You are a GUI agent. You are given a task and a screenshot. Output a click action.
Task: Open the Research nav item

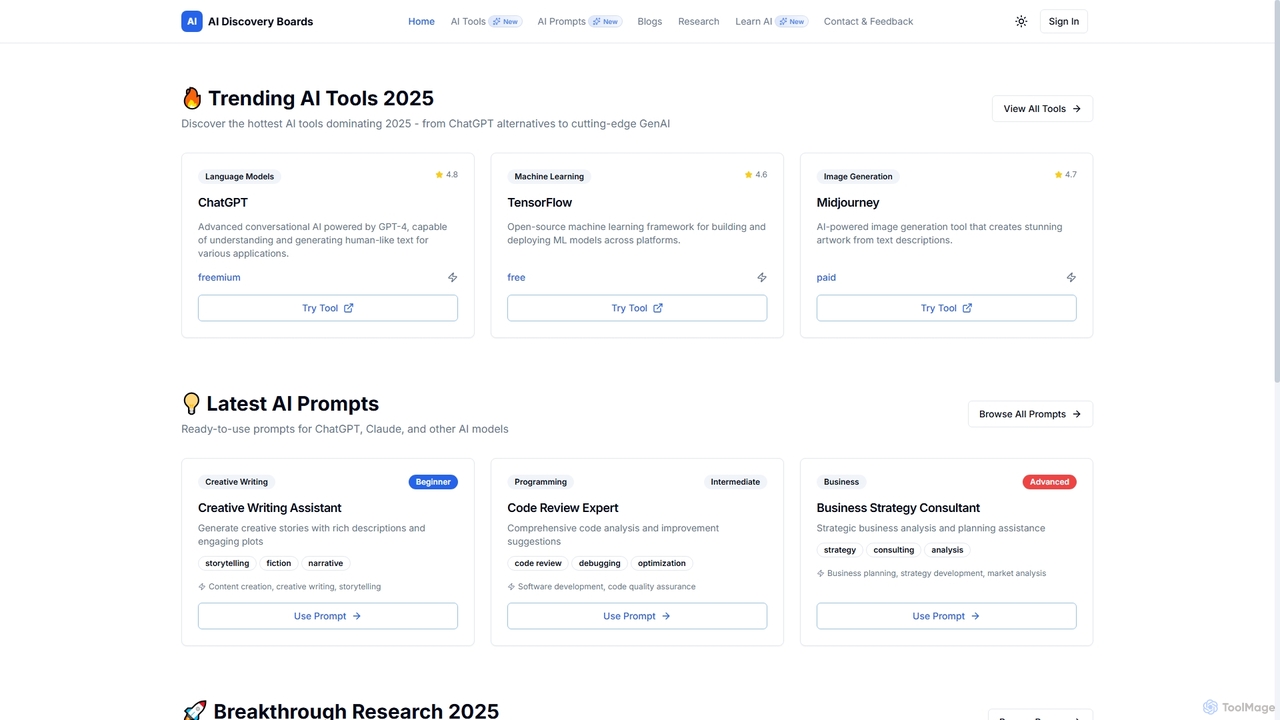[699, 21]
